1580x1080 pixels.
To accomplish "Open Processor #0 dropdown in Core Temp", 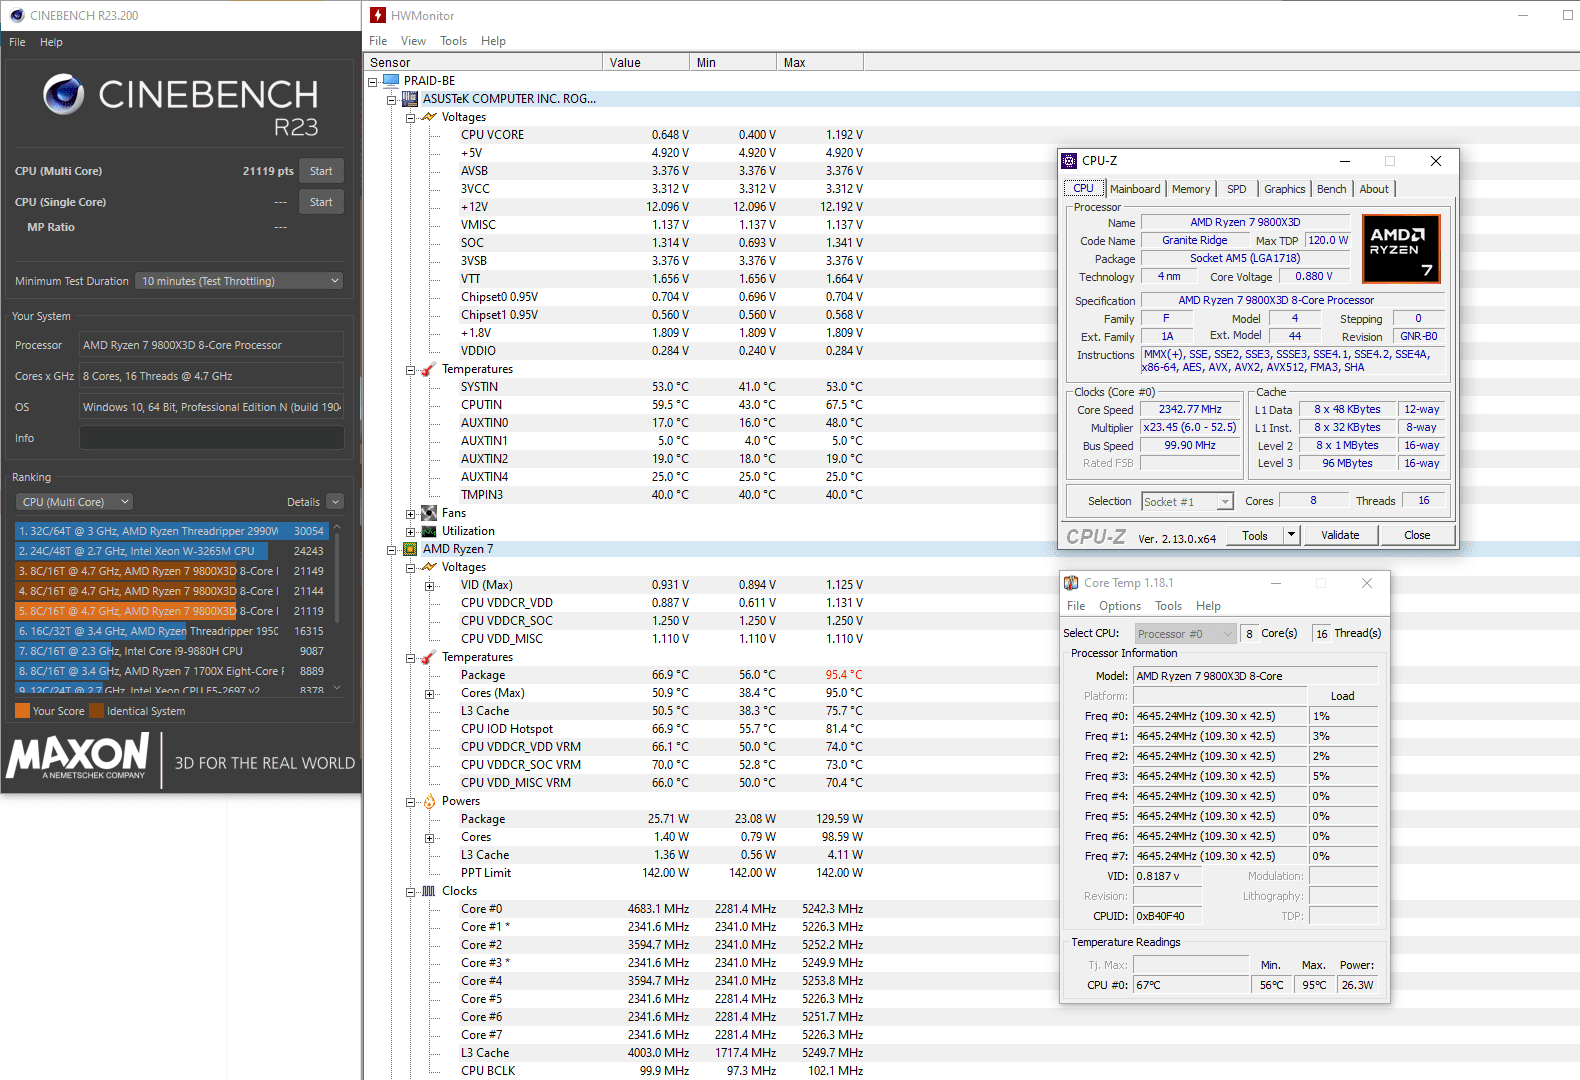I will coord(1185,634).
